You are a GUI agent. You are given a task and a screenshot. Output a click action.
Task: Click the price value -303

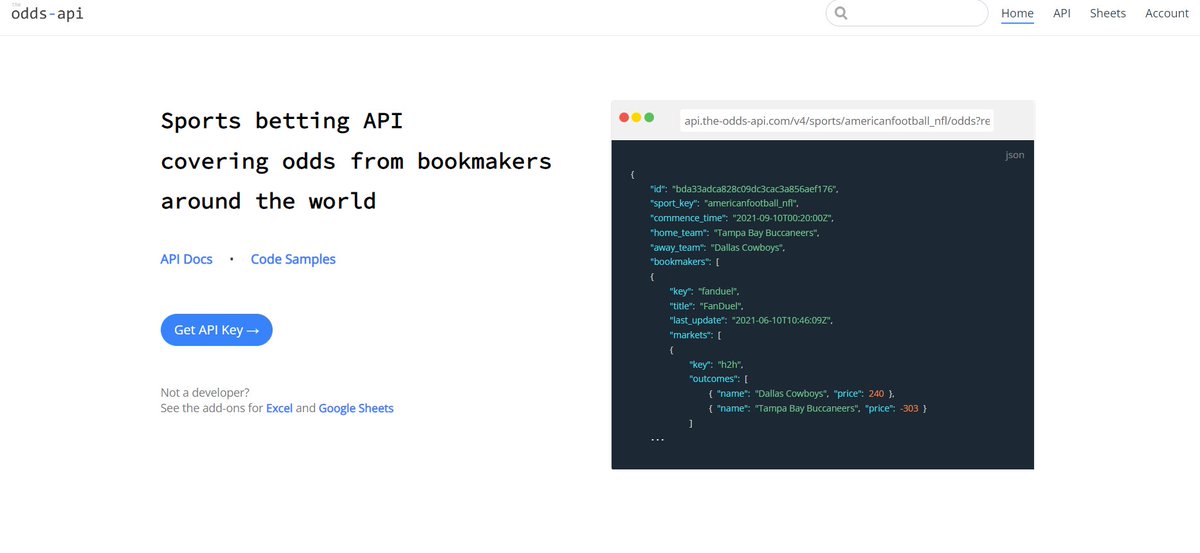click(x=910, y=408)
